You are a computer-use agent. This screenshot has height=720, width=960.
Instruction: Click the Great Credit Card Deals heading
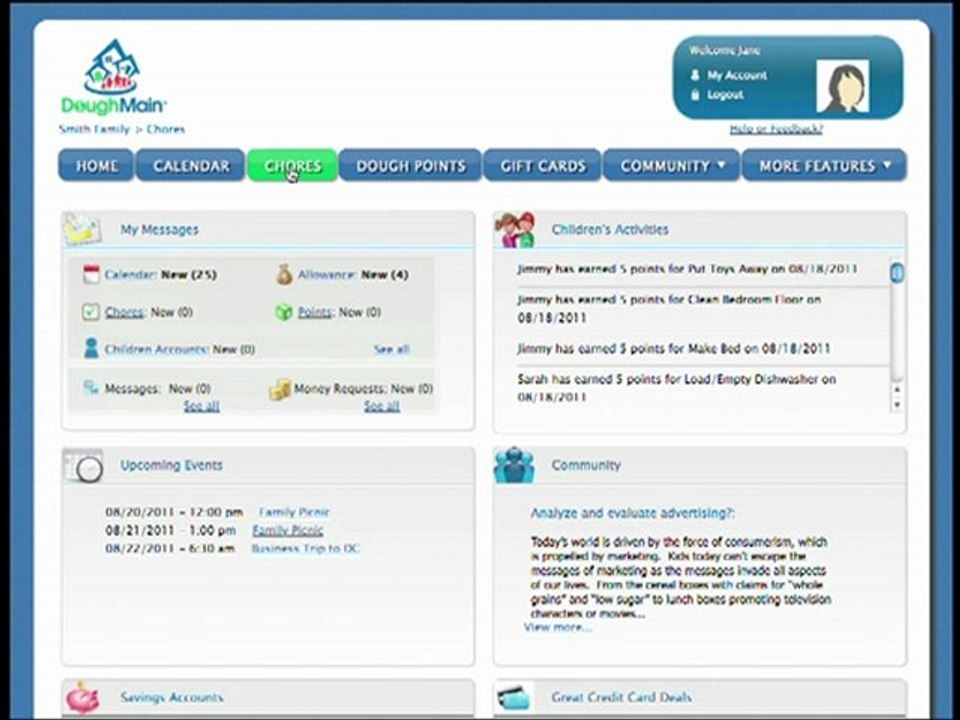(621, 697)
